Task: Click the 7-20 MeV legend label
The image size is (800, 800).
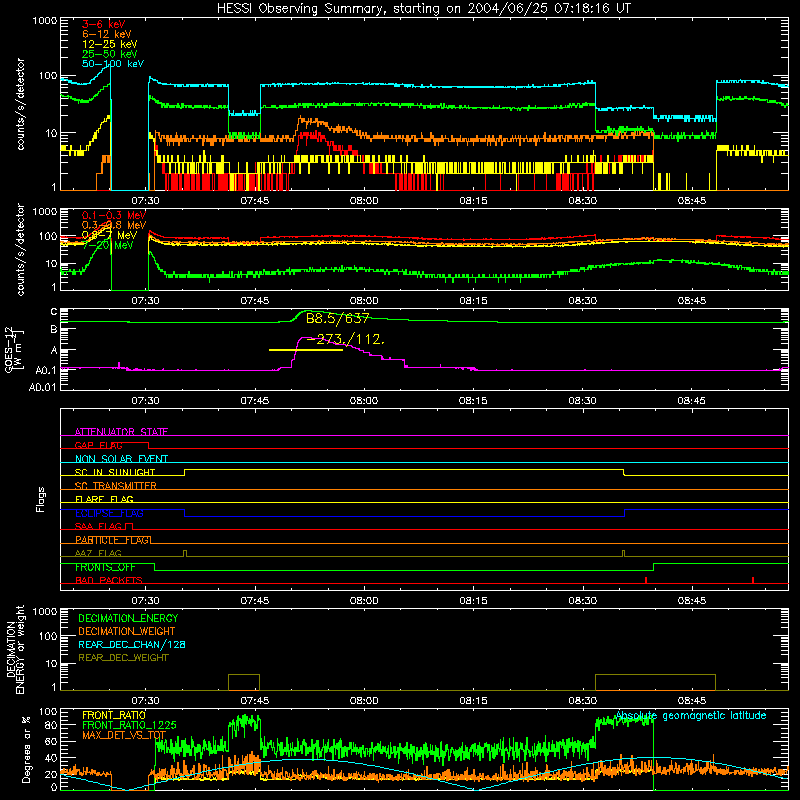Action: click(x=108, y=245)
